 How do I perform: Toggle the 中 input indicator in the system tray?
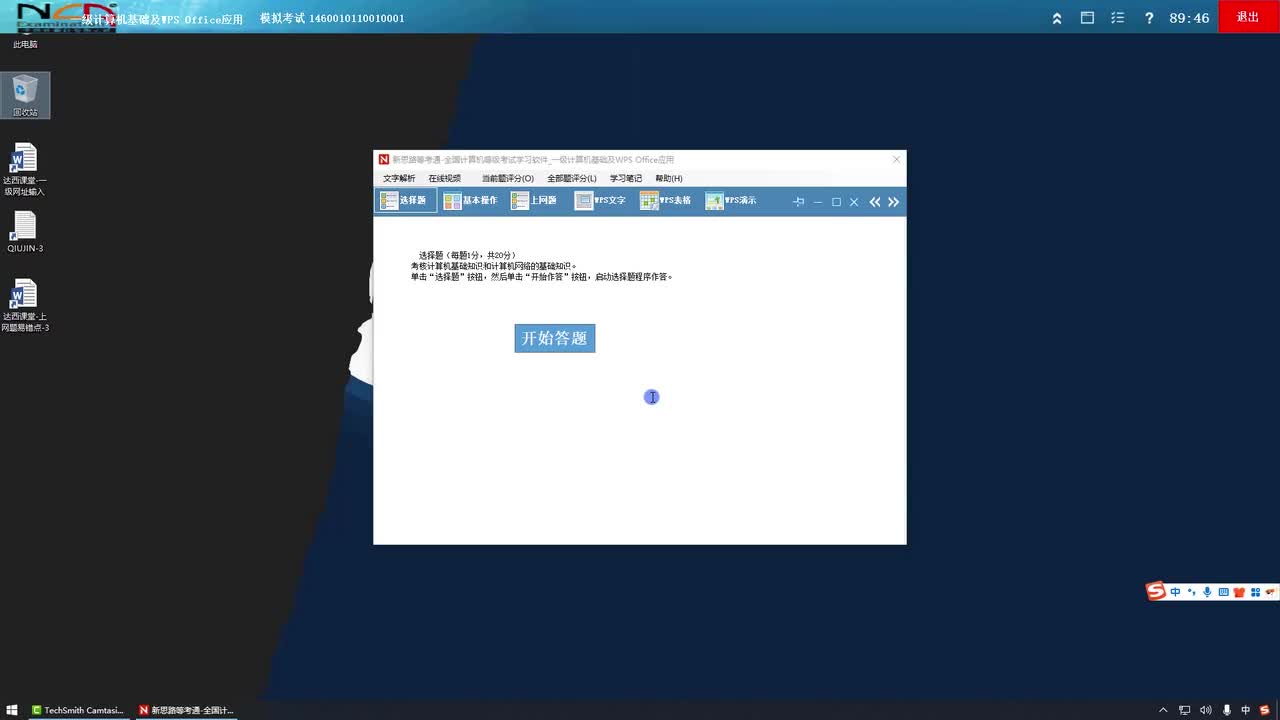[x=1246, y=710]
